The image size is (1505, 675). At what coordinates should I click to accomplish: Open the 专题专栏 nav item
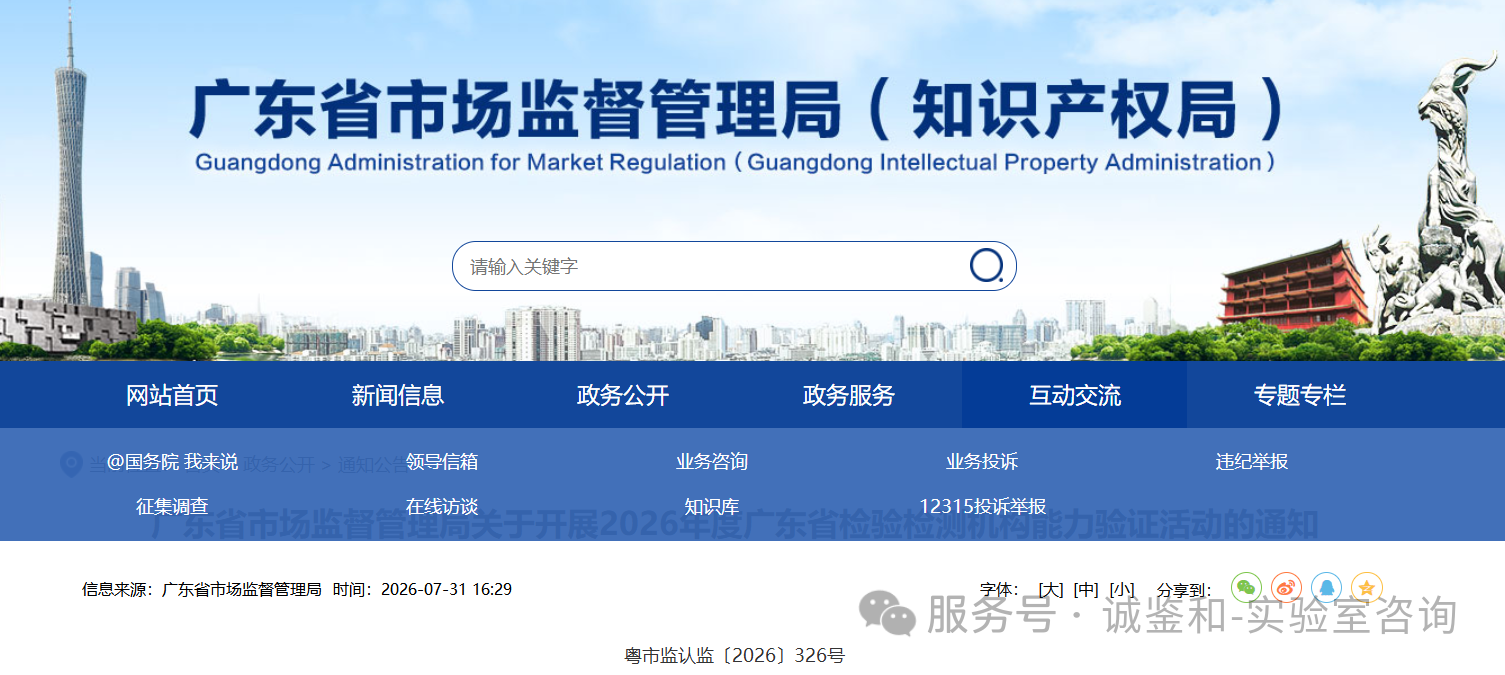1300,395
